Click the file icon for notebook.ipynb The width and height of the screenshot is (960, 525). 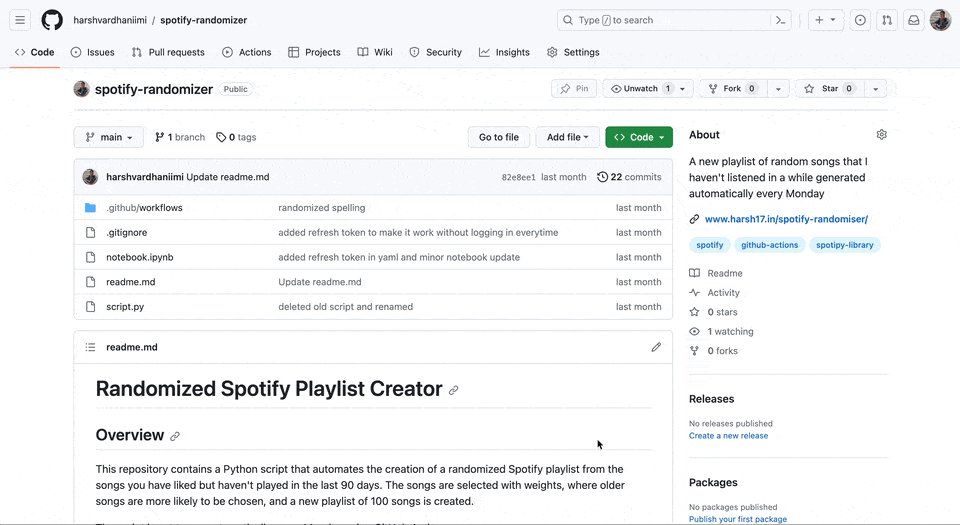(x=91, y=257)
